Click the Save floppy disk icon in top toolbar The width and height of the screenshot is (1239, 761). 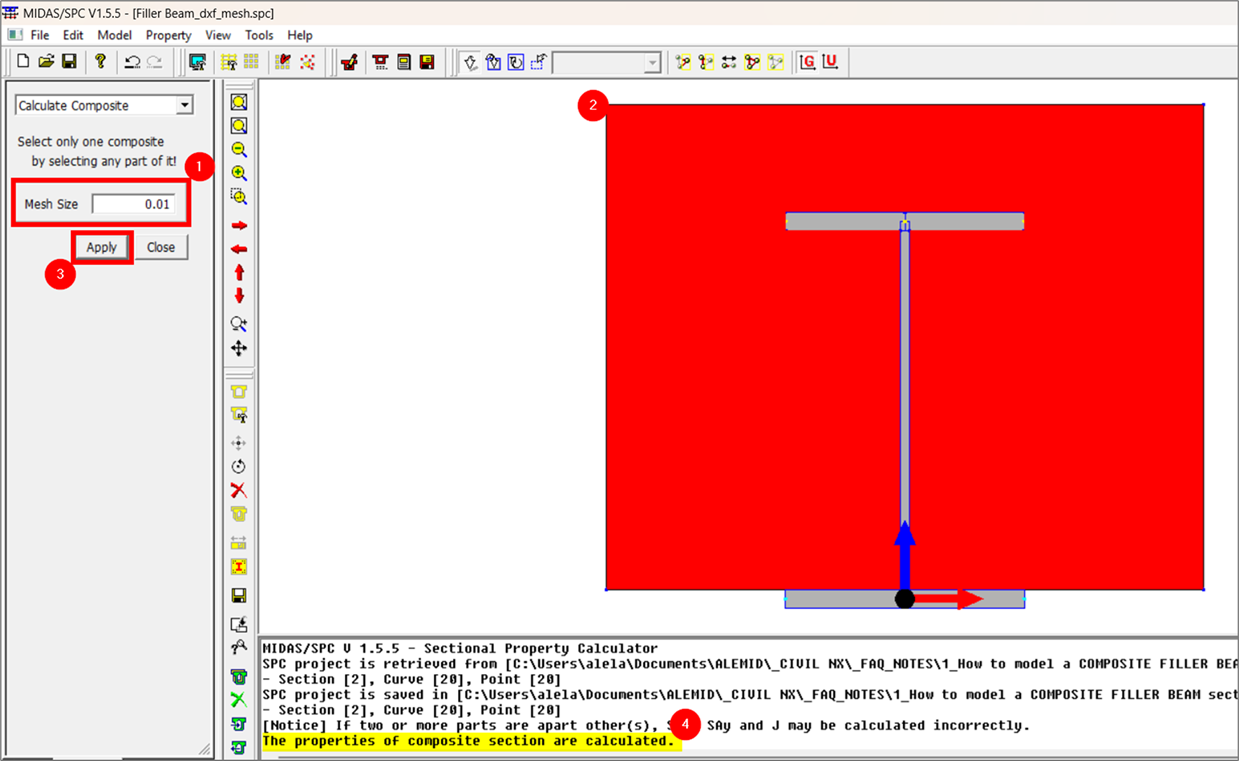[x=69, y=62]
